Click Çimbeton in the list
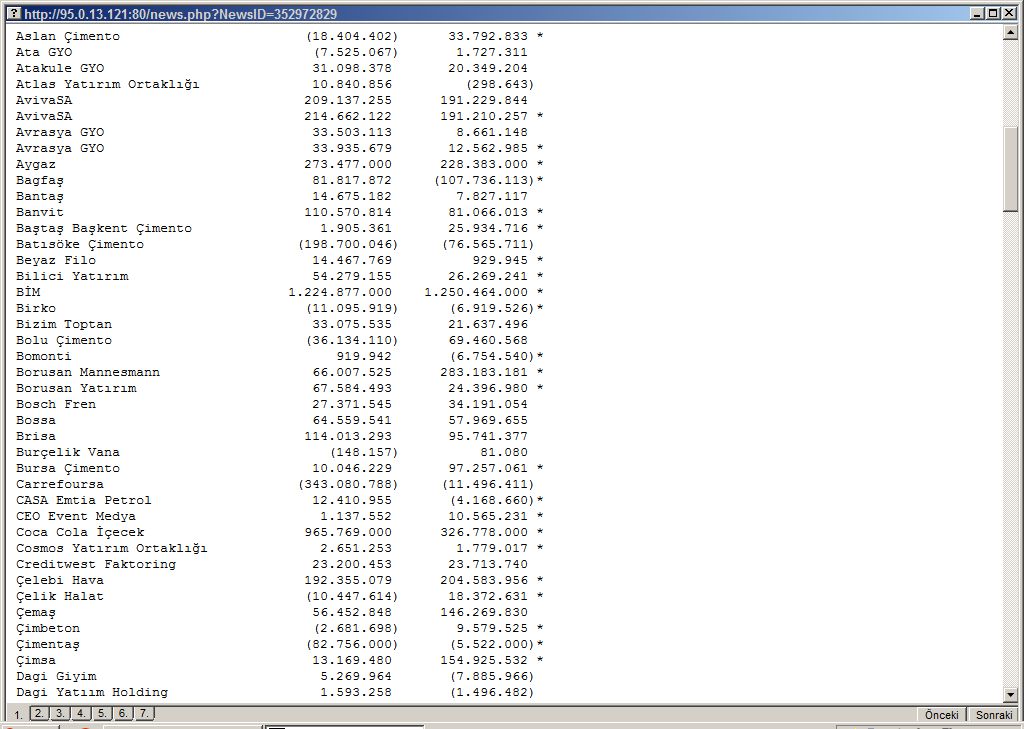 click(48, 628)
